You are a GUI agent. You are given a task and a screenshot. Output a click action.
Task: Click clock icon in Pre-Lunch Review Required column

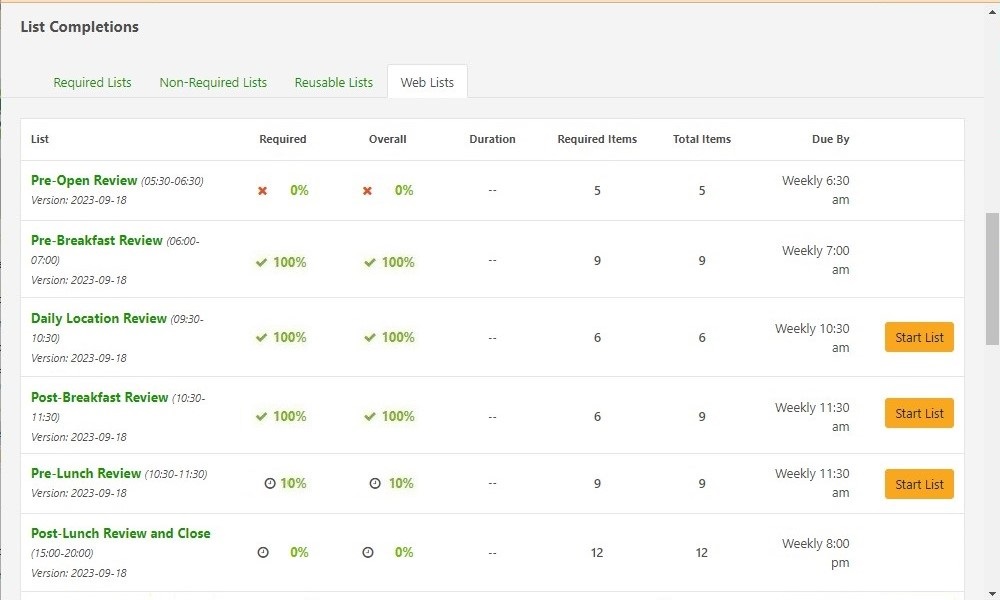click(269, 484)
